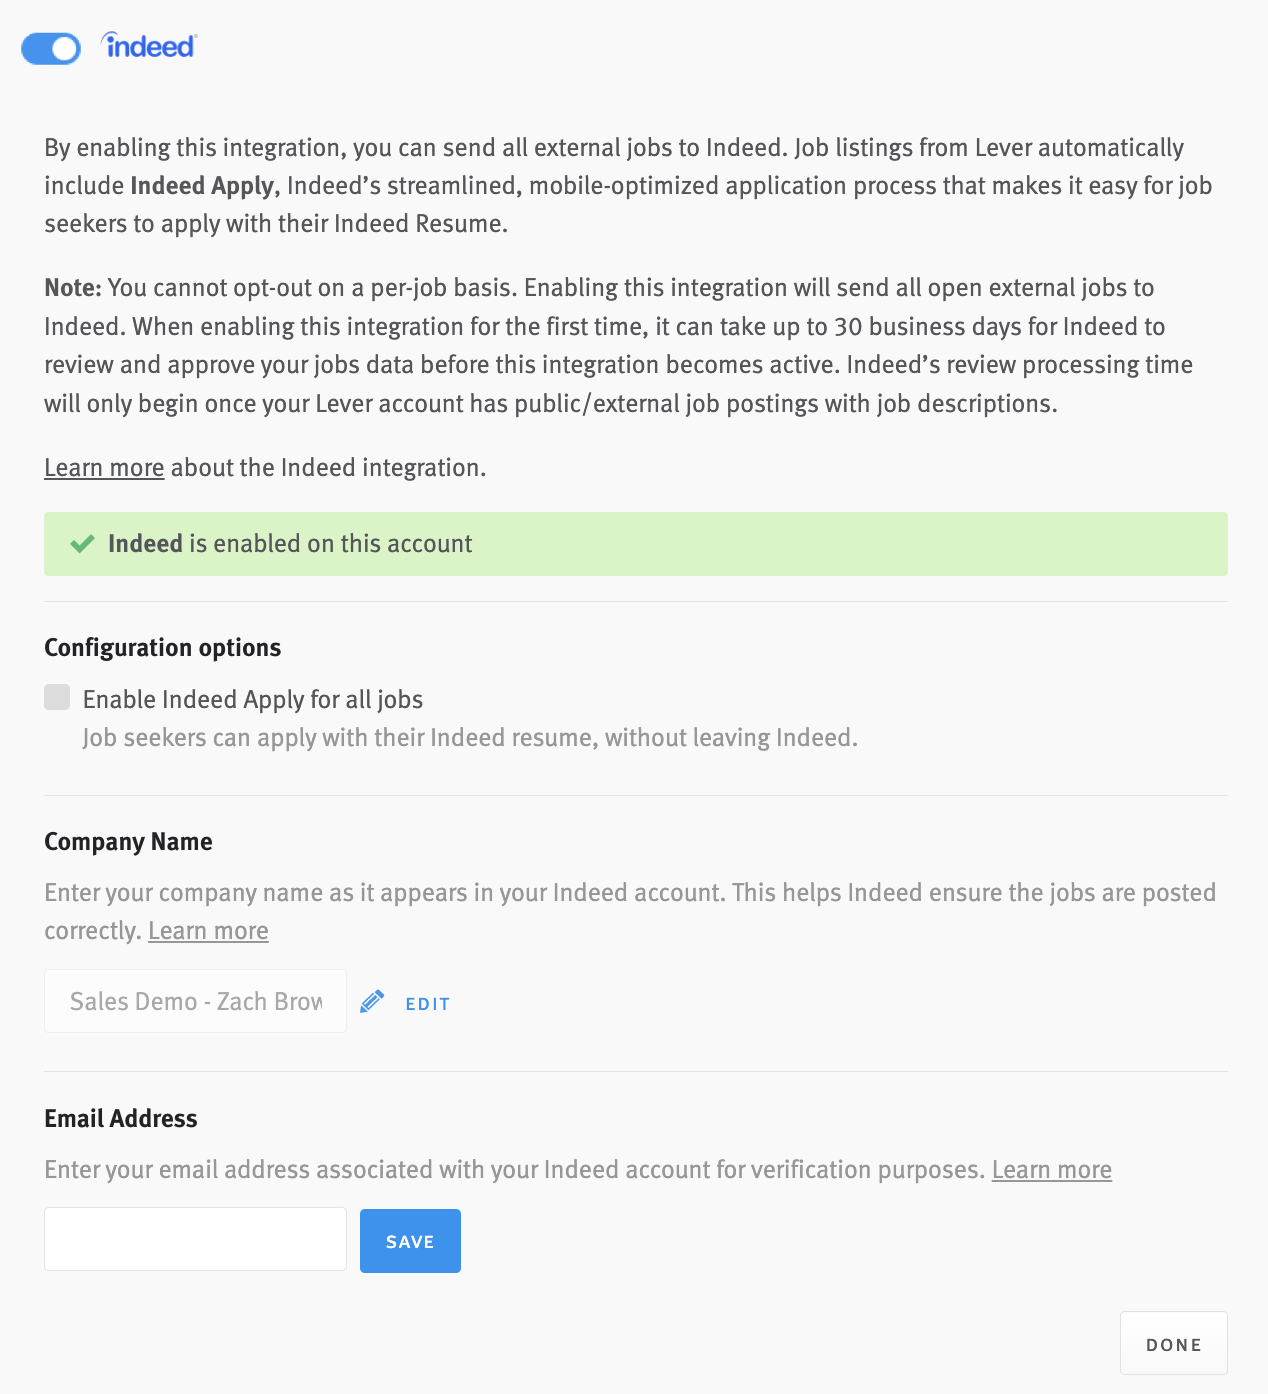Open Learn more about the Indeed integration
1268x1394 pixels.
coord(103,467)
